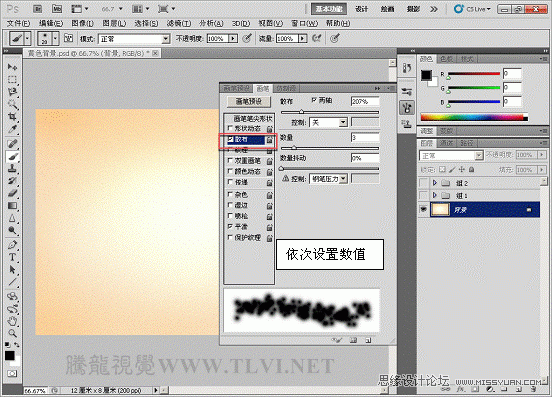
Task: Select the Zoom tool
Action: 12,333
